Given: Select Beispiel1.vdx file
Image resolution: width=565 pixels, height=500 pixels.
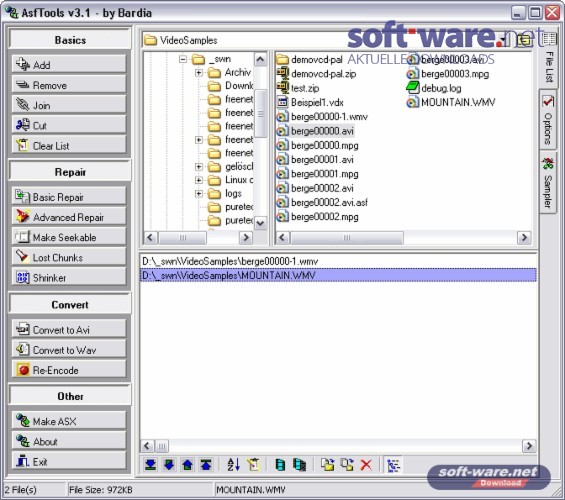Looking at the screenshot, I should click(x=310, y=102).
